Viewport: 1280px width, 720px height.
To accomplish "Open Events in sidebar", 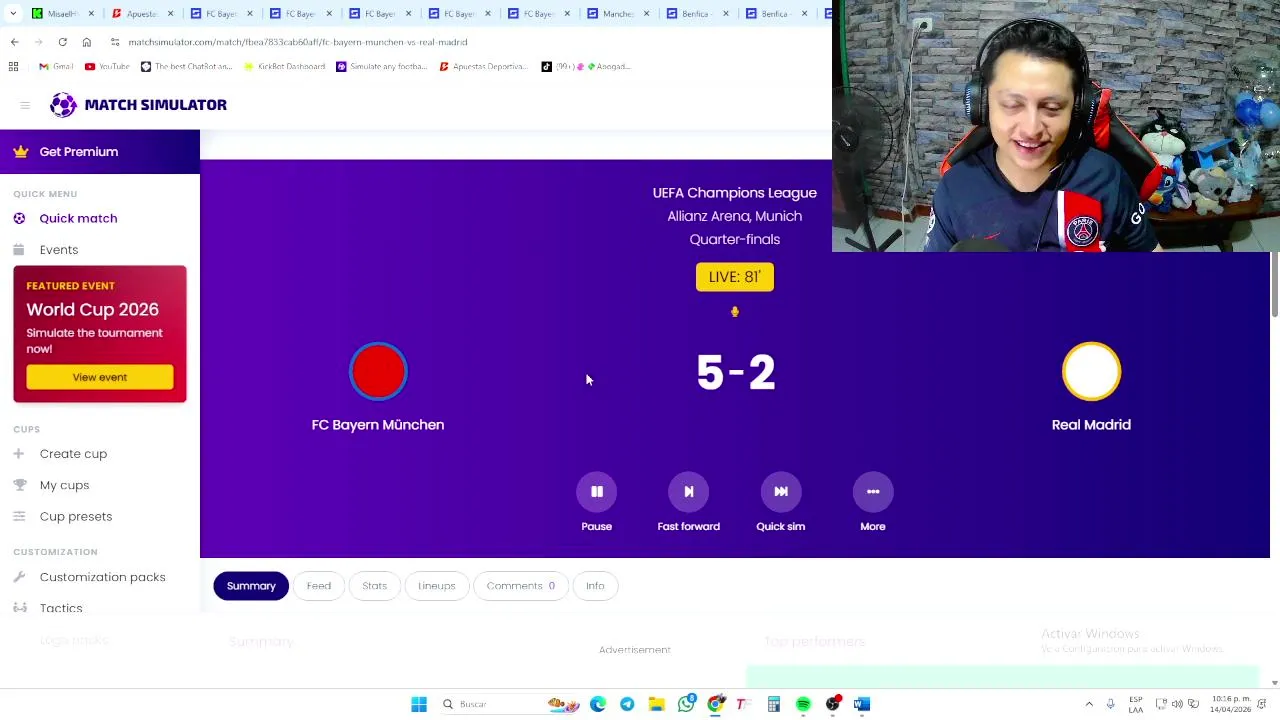I will (59, 249).
